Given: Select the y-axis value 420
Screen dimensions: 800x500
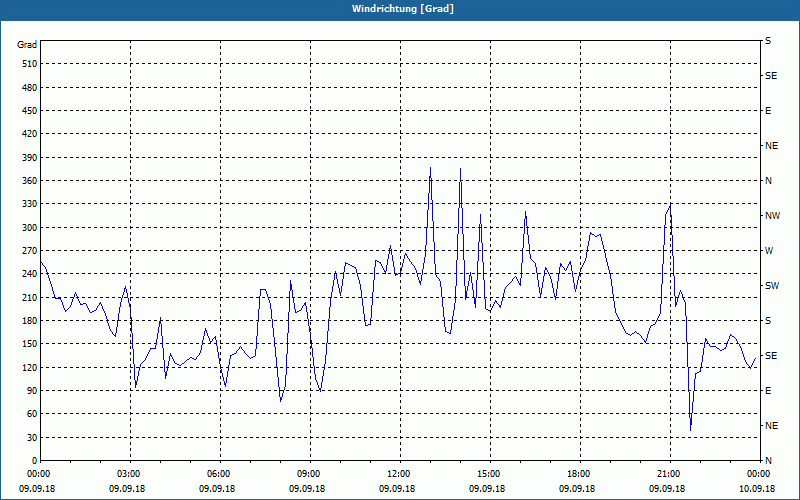Looking at the screenshot, I should coord(30,134).
